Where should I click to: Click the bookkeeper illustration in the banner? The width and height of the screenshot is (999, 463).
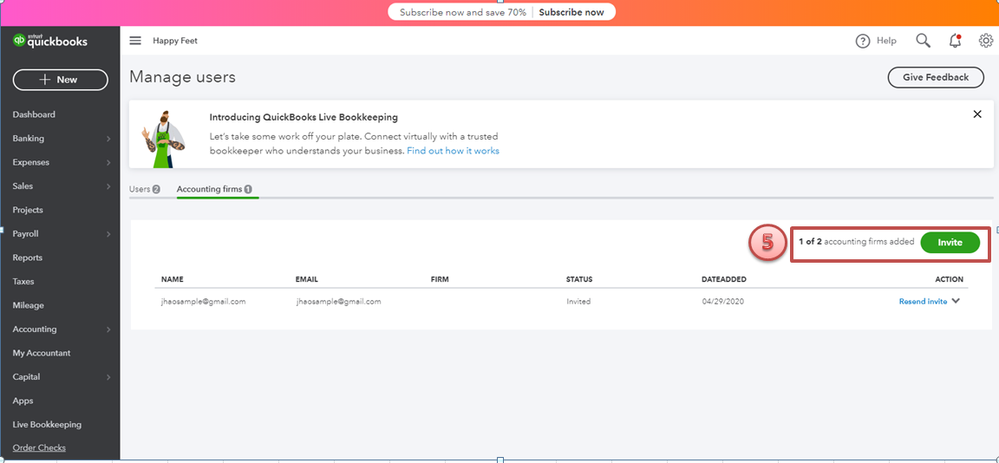(164, 139)
